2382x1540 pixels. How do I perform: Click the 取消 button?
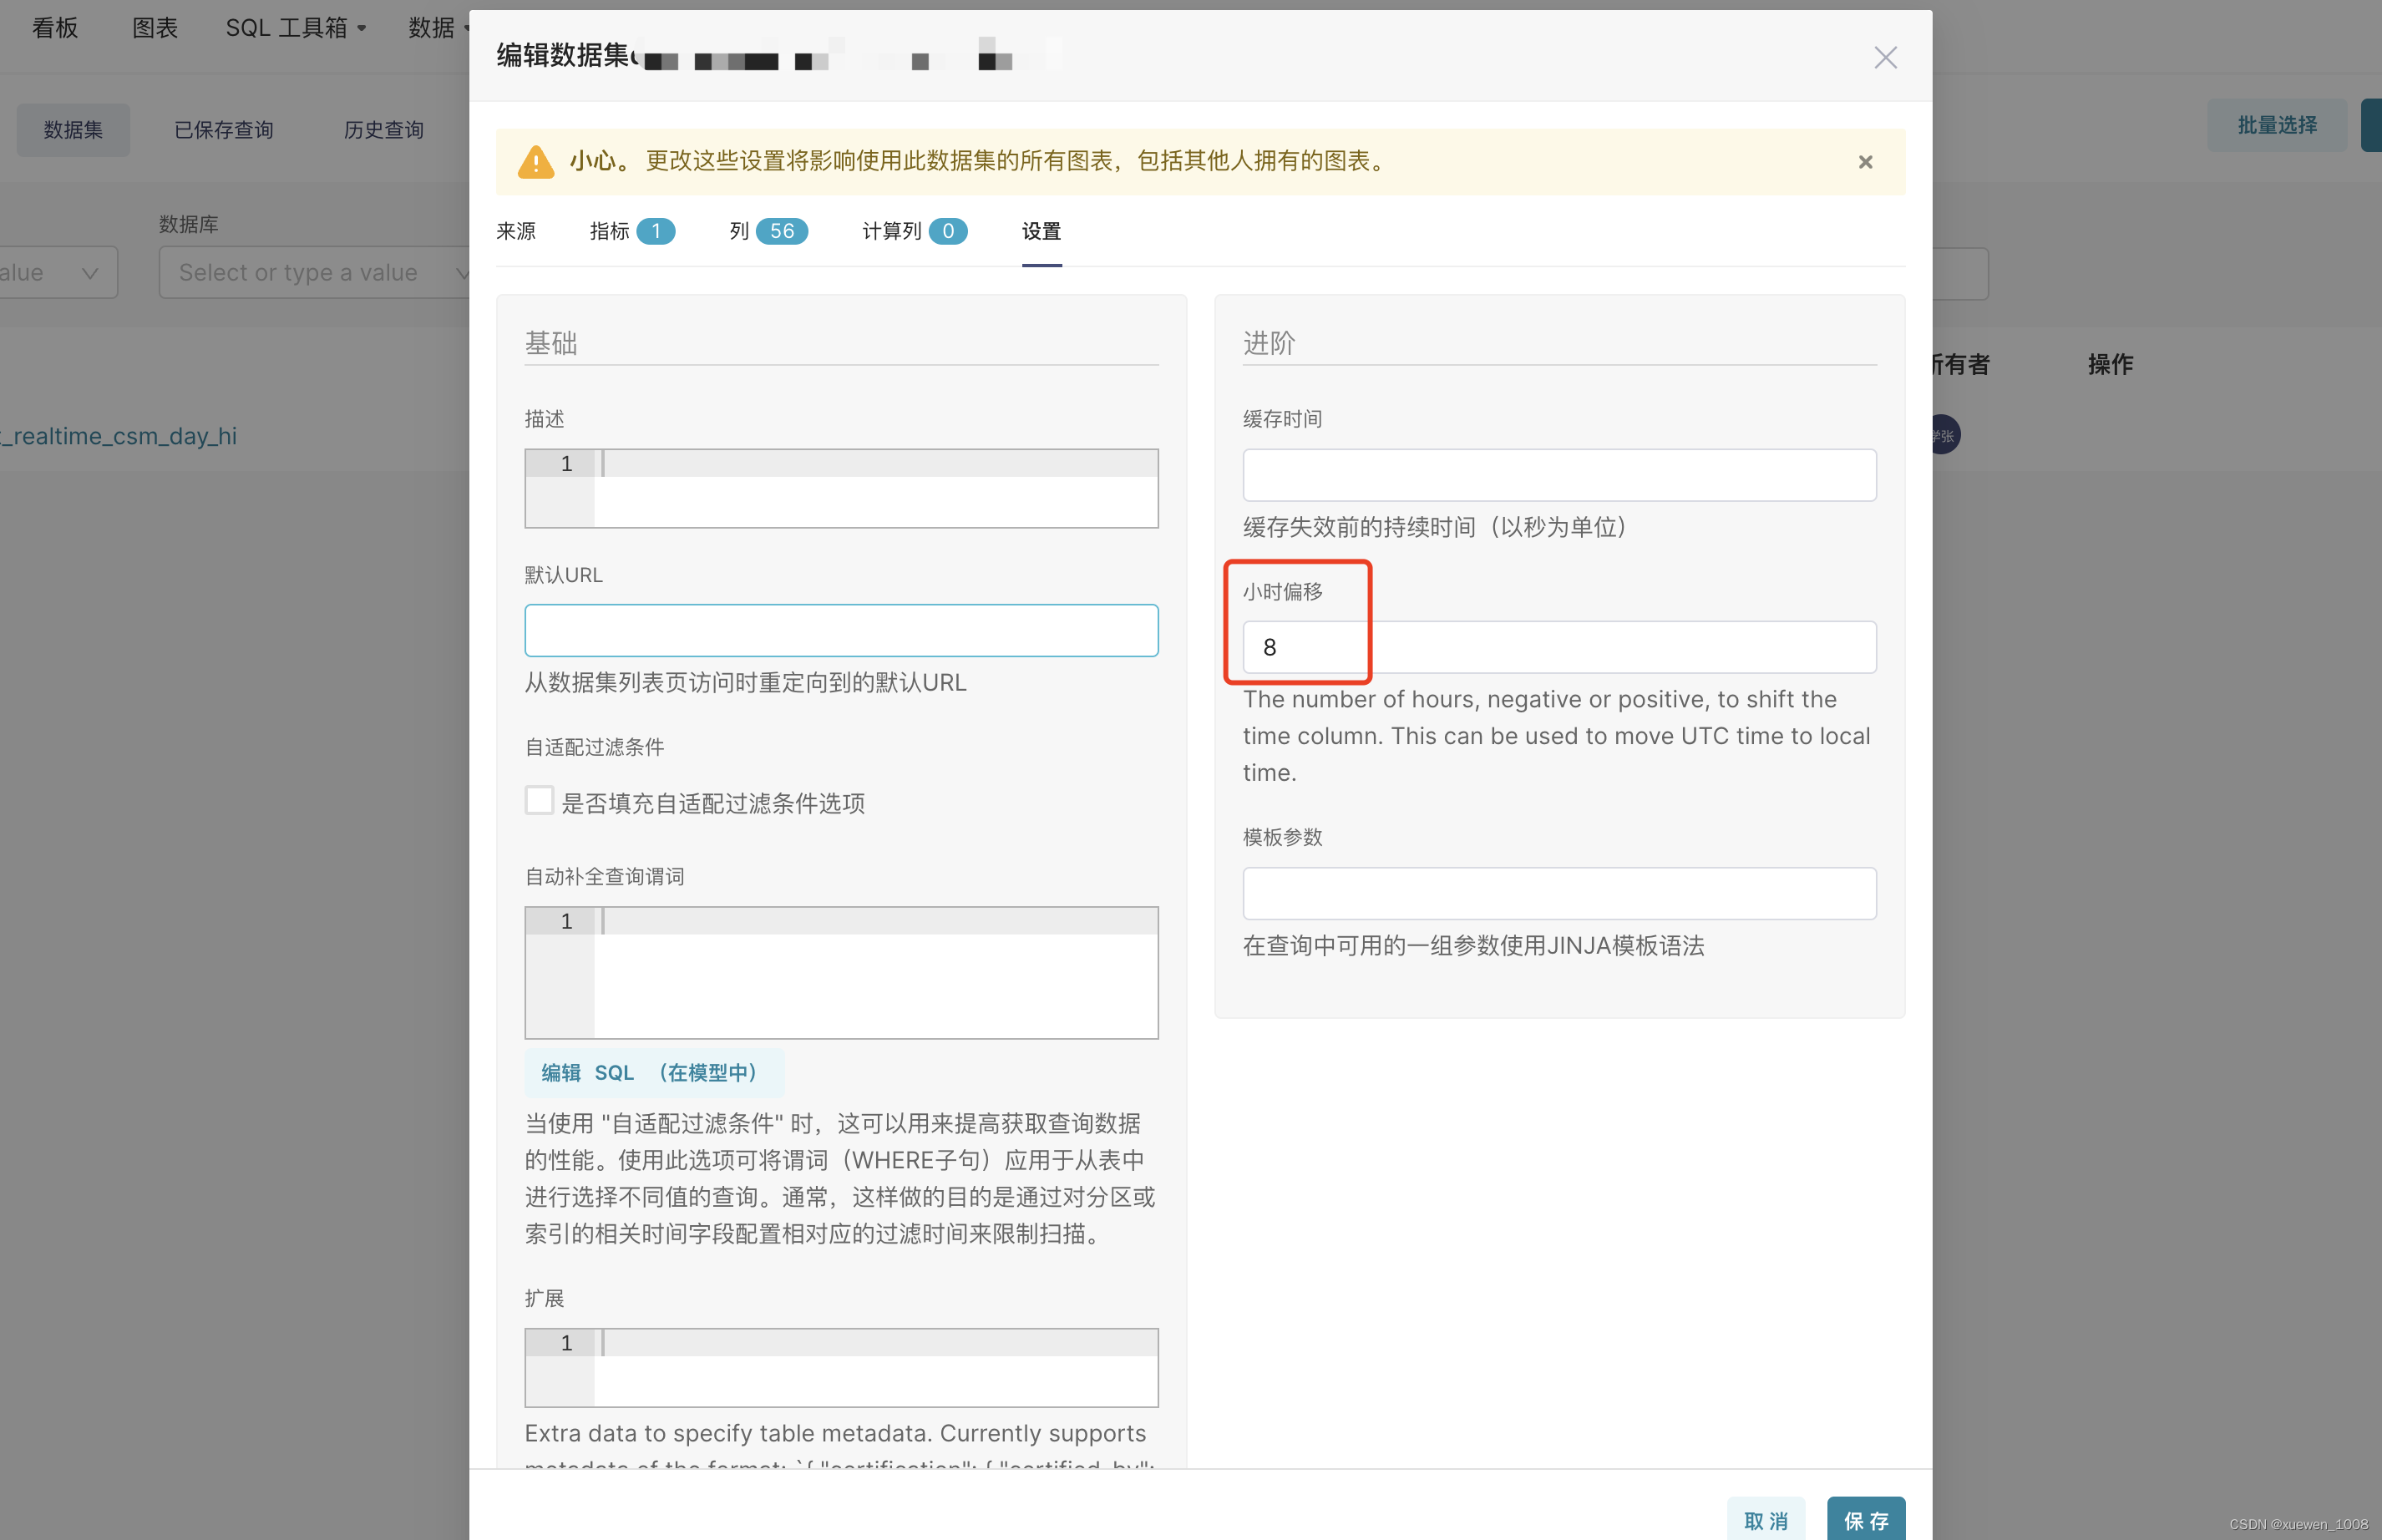point(1765,1519)
